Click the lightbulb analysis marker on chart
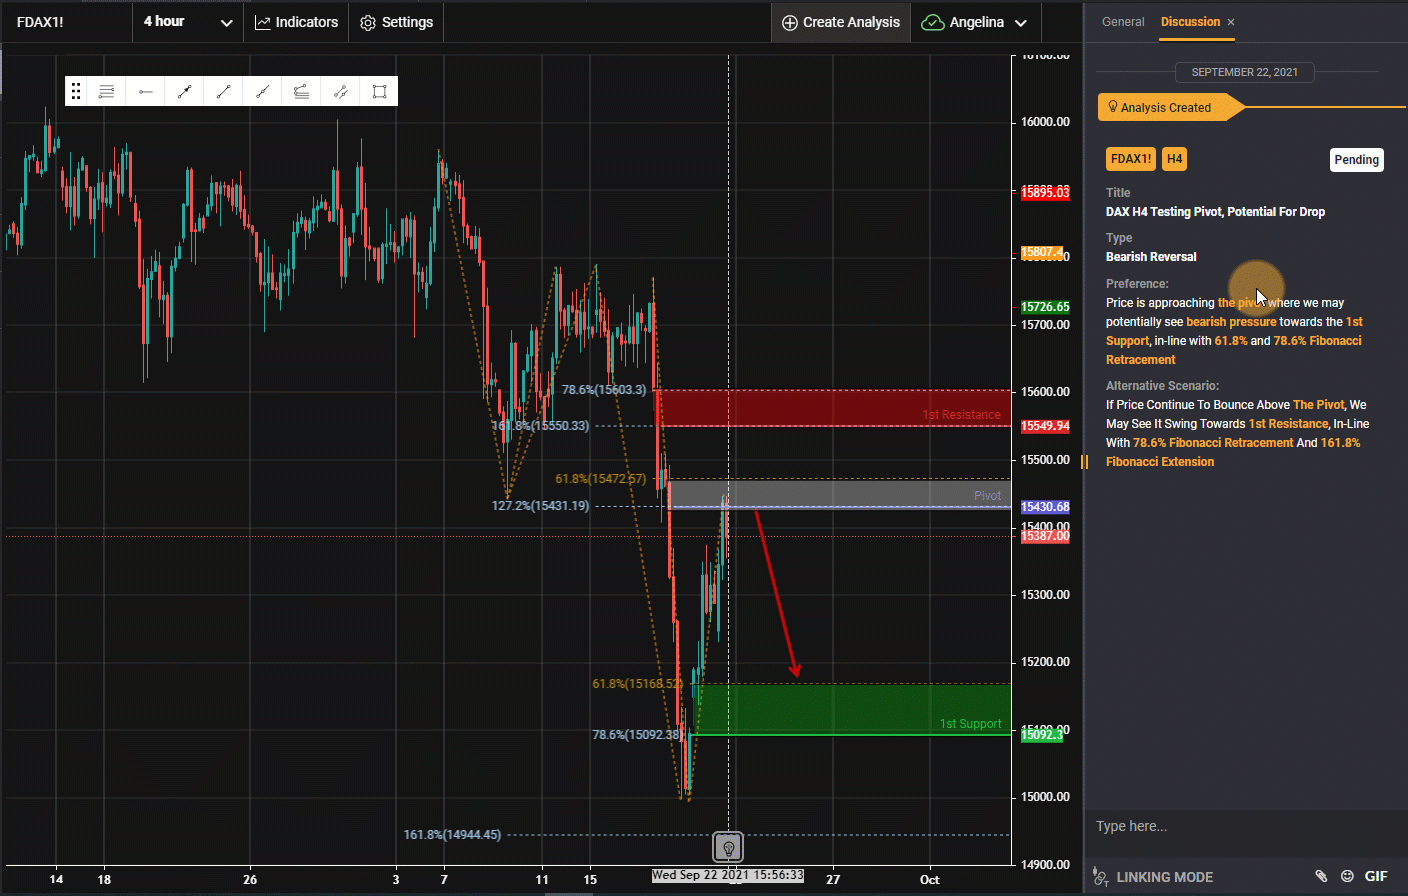 (x=729, y=848)
